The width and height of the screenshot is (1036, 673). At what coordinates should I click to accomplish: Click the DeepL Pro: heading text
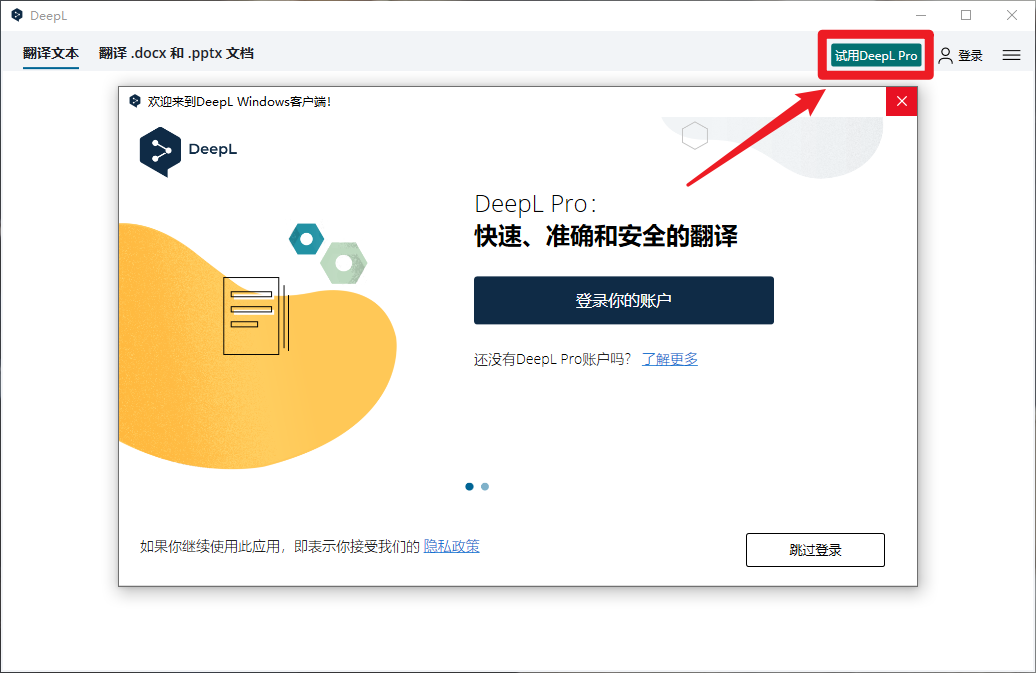[x=535, y=204]
